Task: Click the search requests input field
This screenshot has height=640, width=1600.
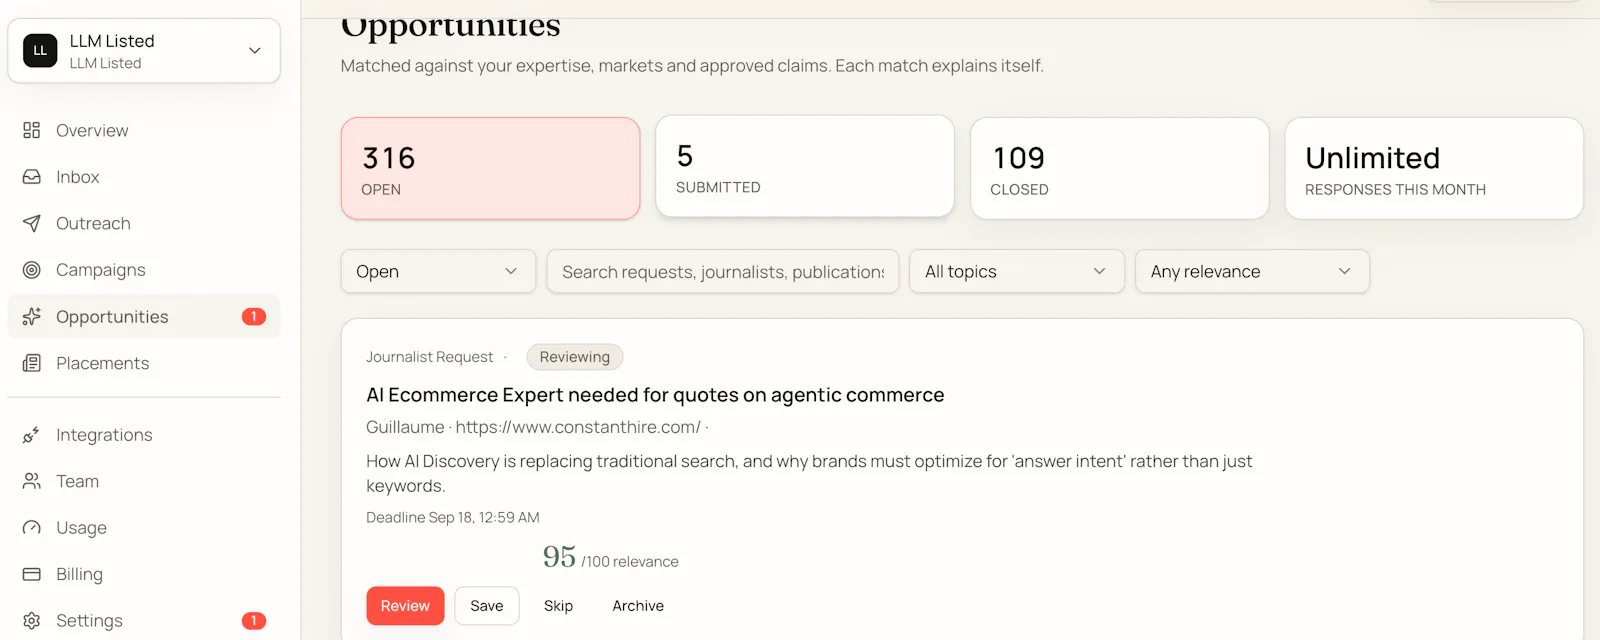Action: point(723,271)
